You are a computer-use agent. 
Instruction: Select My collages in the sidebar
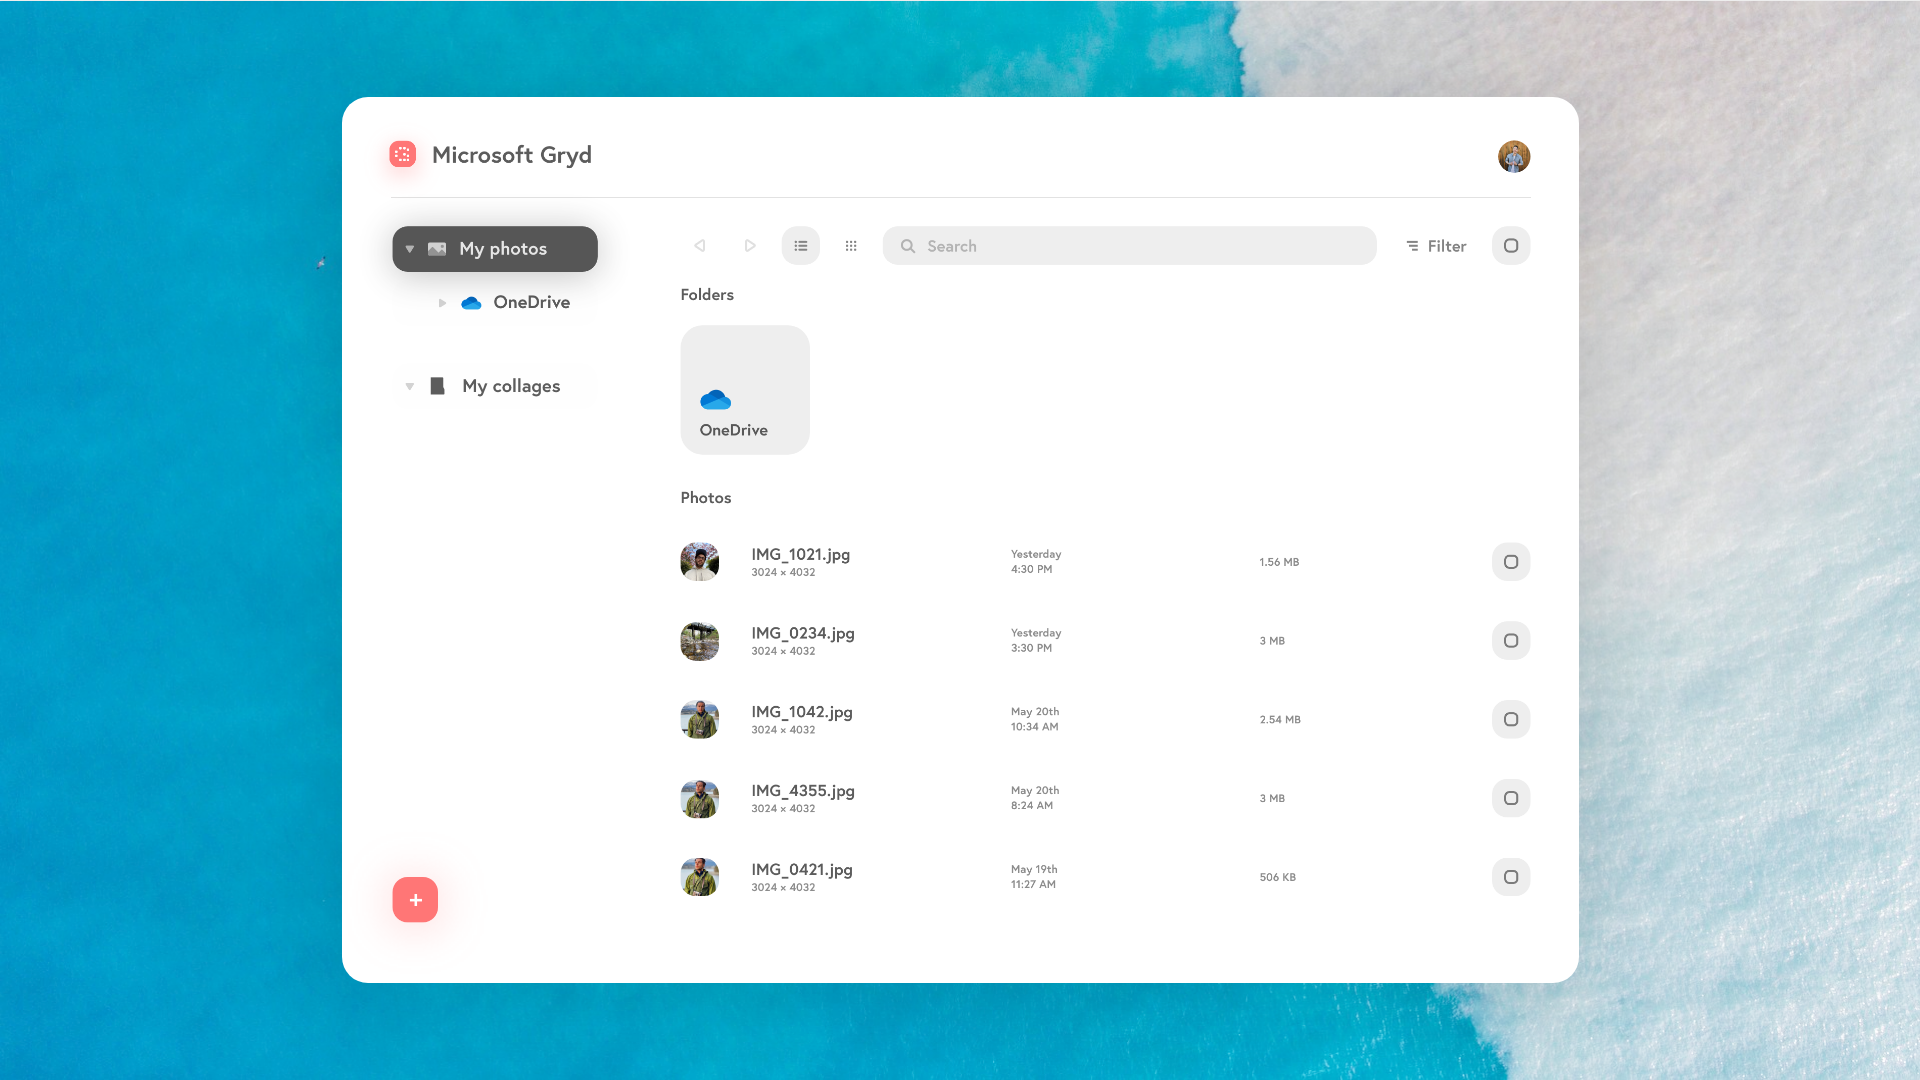point(511,386)
